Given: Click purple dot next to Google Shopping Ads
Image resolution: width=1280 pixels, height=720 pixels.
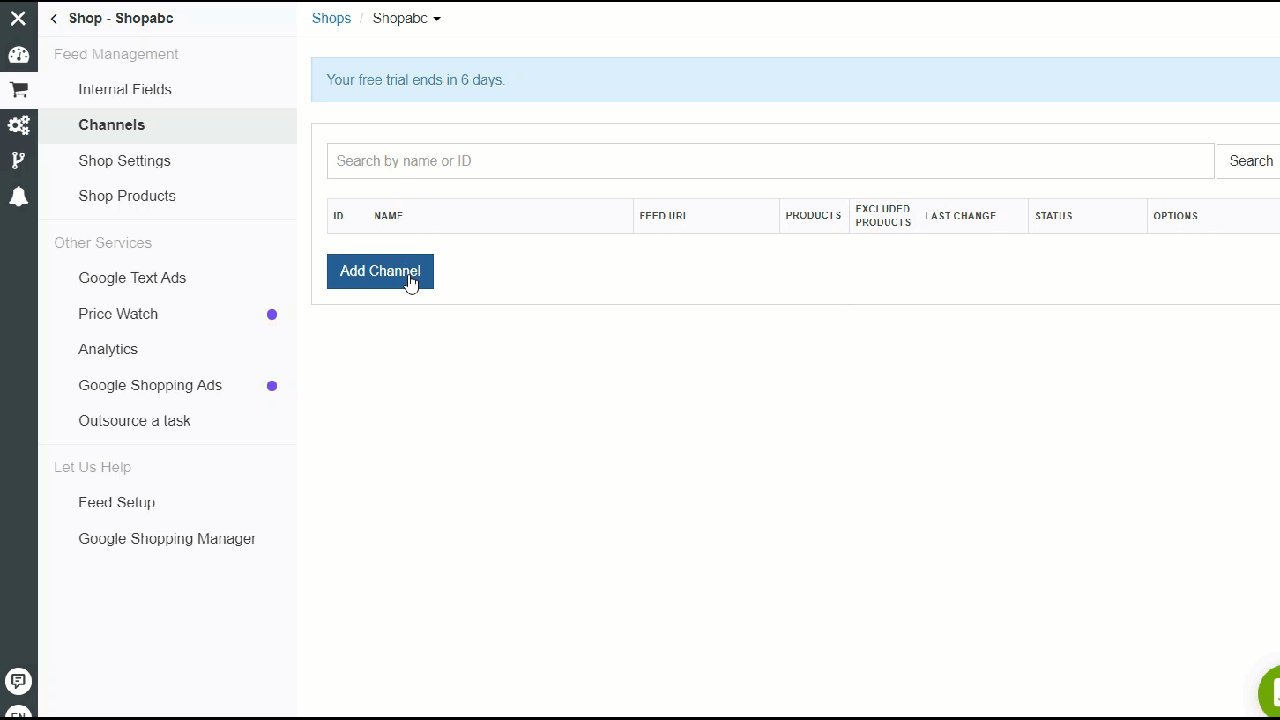Looking at the screenshot, I should tap(272, 385).
